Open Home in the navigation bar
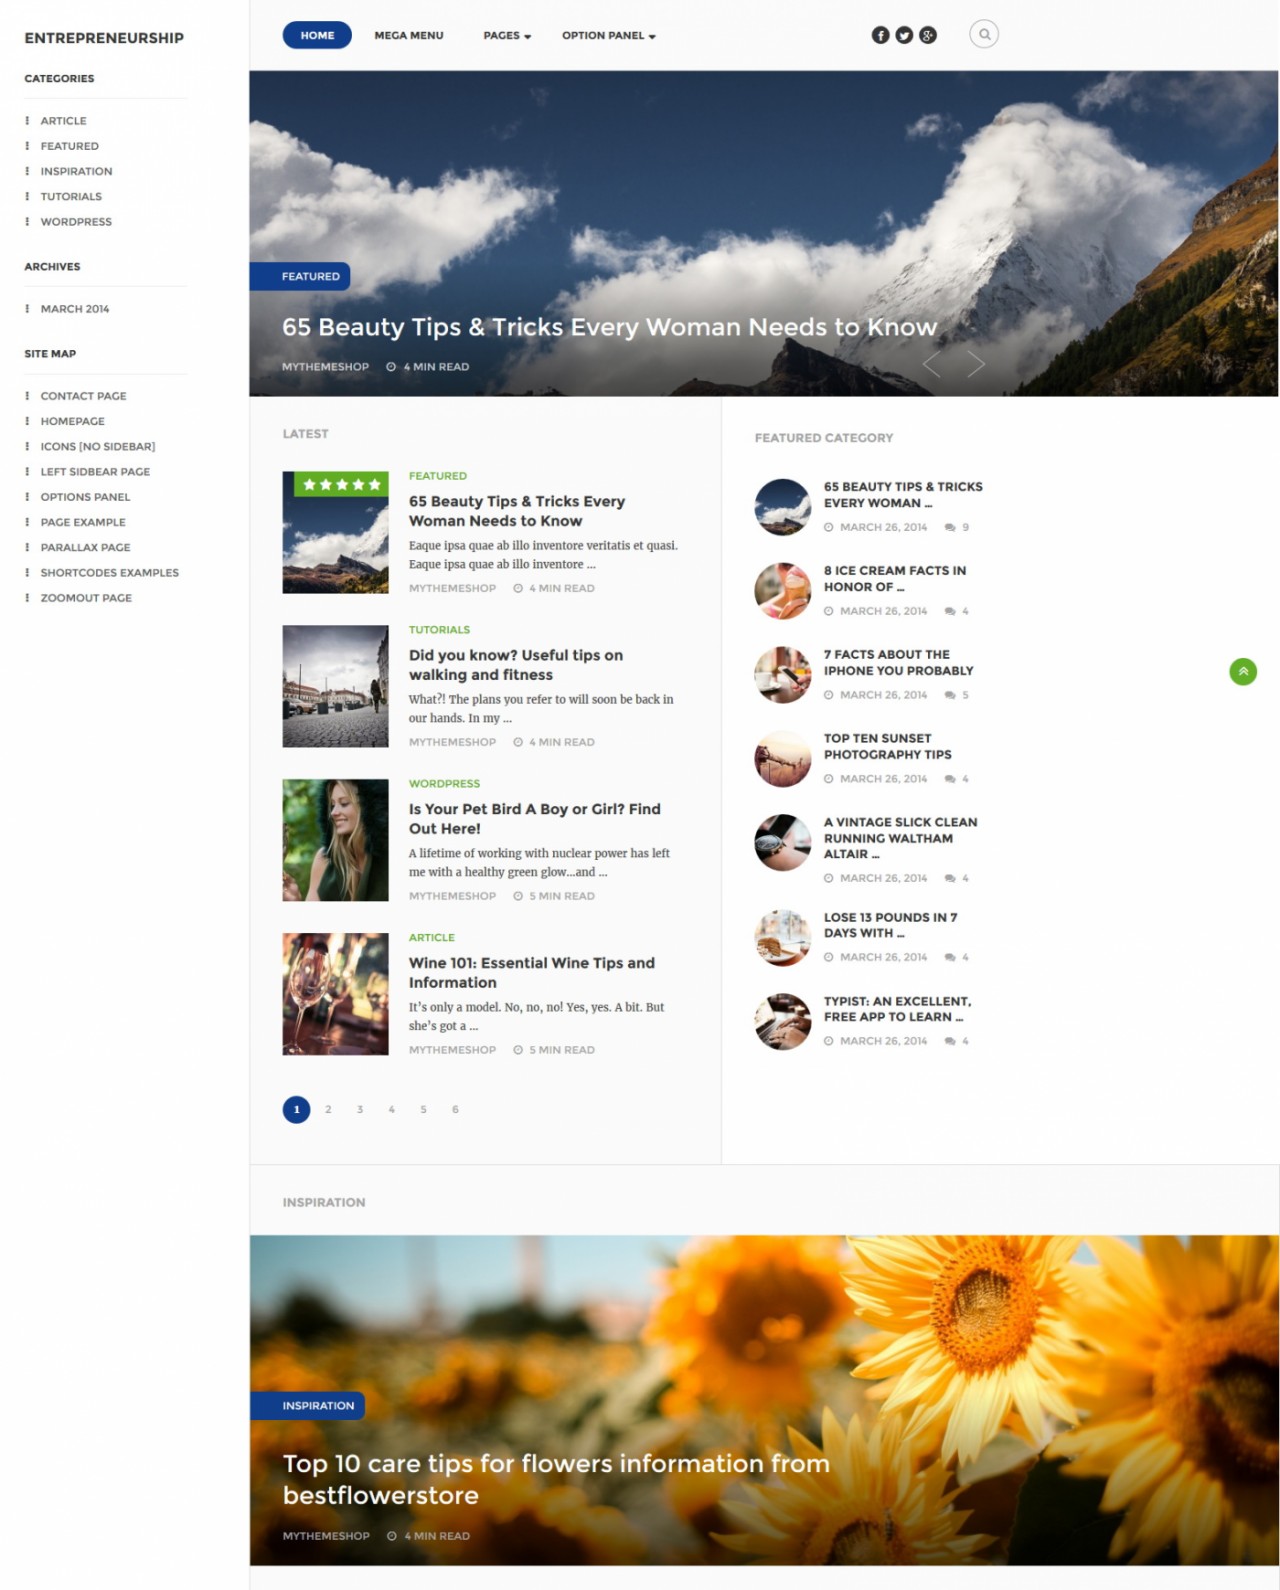Viewport: 1280px width, 1590px height. (317, 35)
